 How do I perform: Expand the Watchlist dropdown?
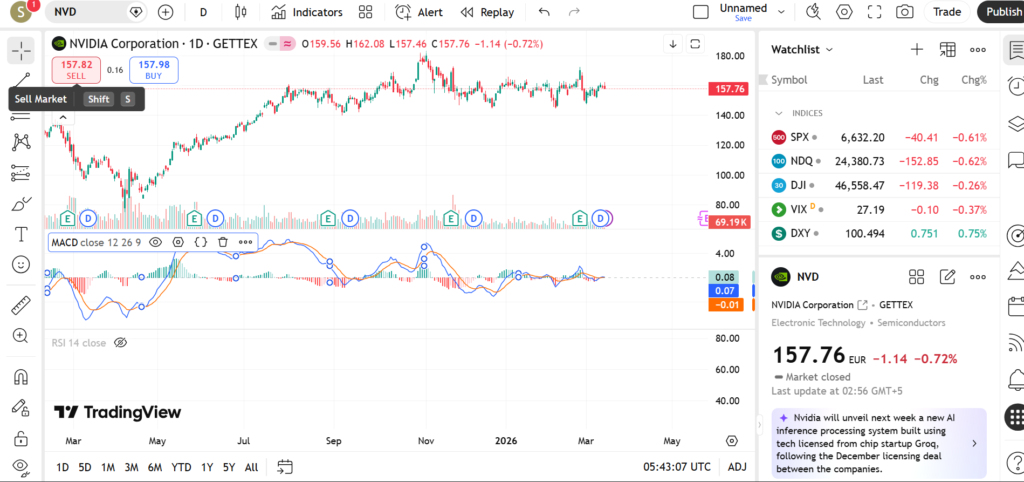tap(829, 49)
